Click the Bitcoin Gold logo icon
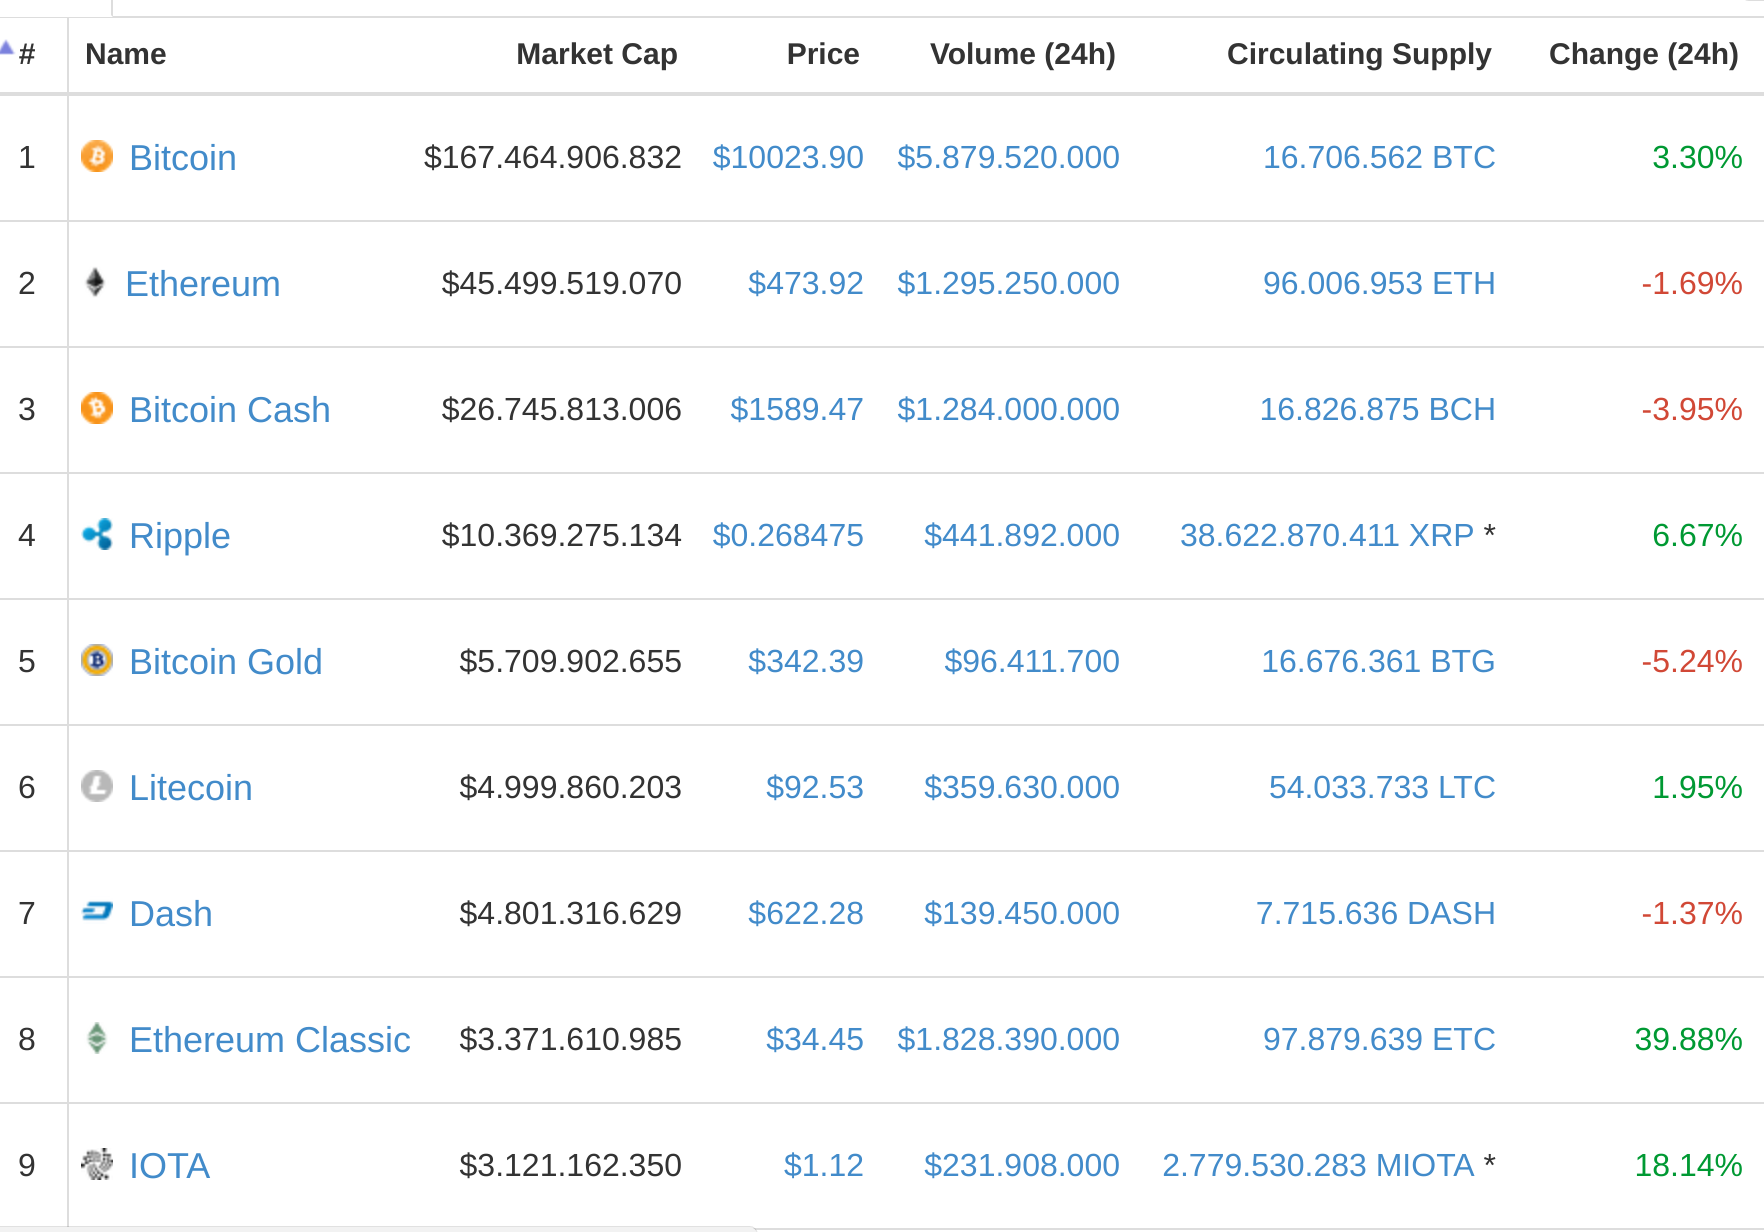 97,660
